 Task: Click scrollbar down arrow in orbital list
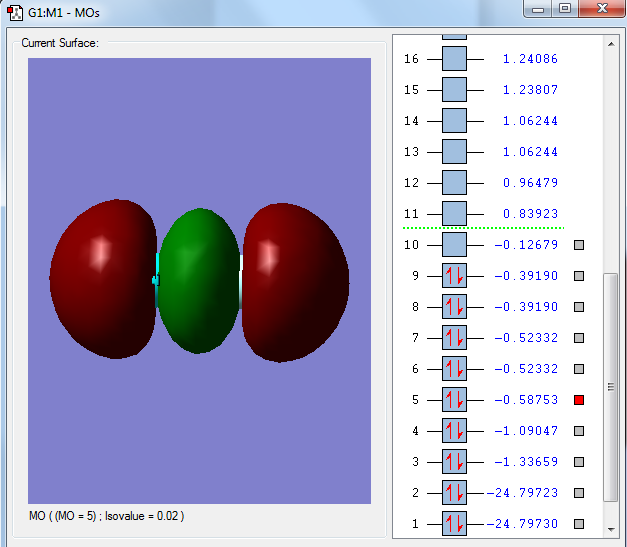[x=611, y=529]
